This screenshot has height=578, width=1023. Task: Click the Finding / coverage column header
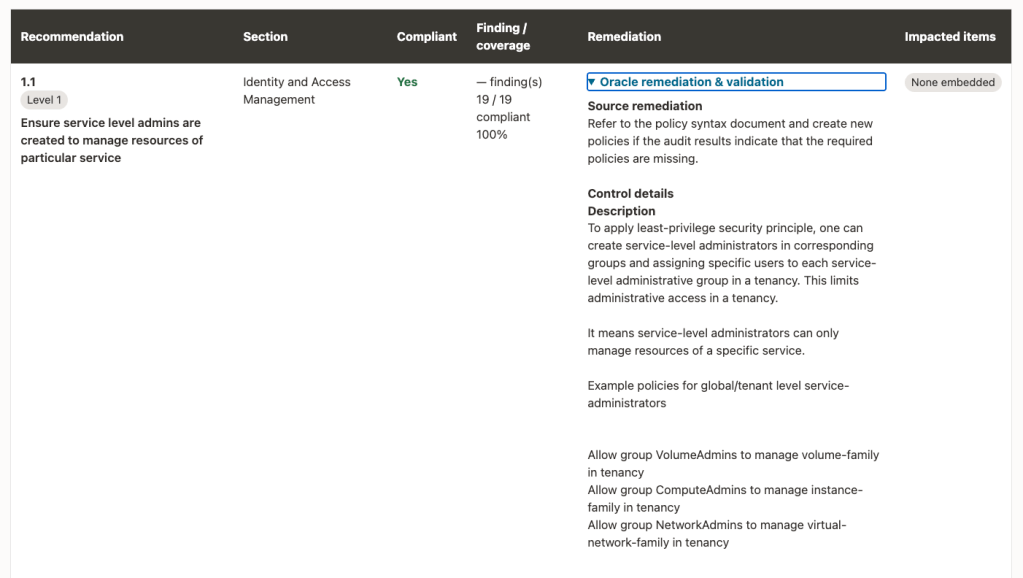coord(503,37)
